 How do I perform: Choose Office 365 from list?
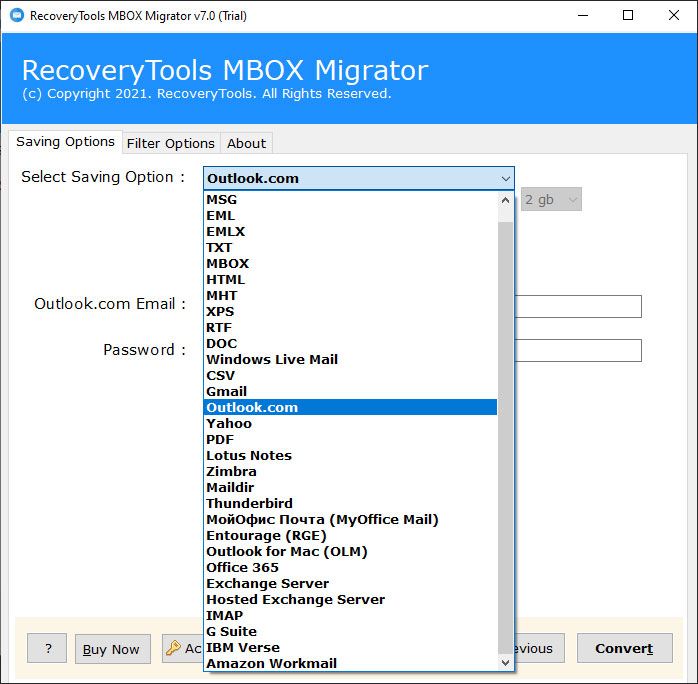click(x=350, y=567)
